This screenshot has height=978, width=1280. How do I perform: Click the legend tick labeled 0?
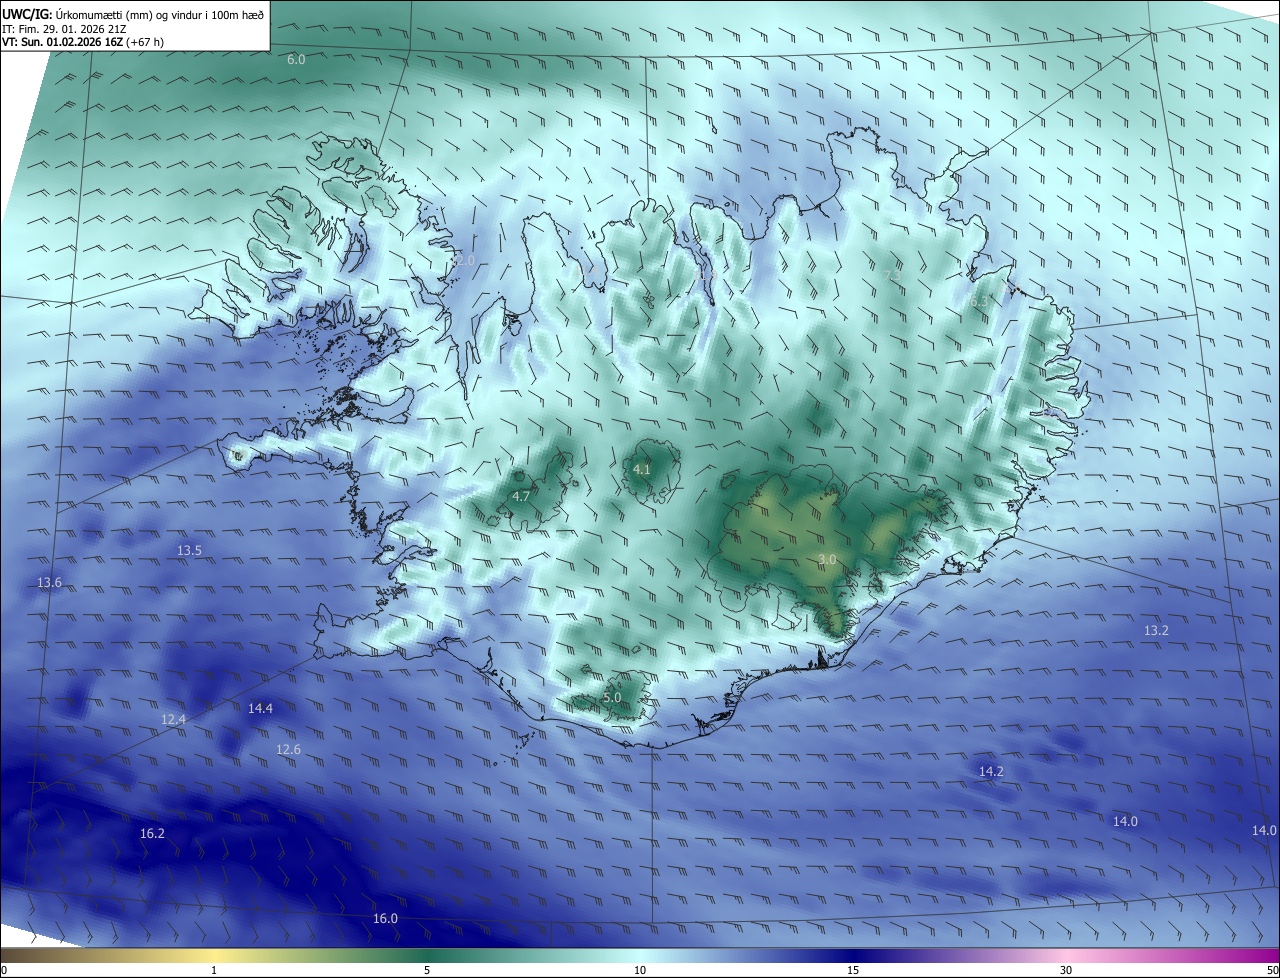coord(4,970)
